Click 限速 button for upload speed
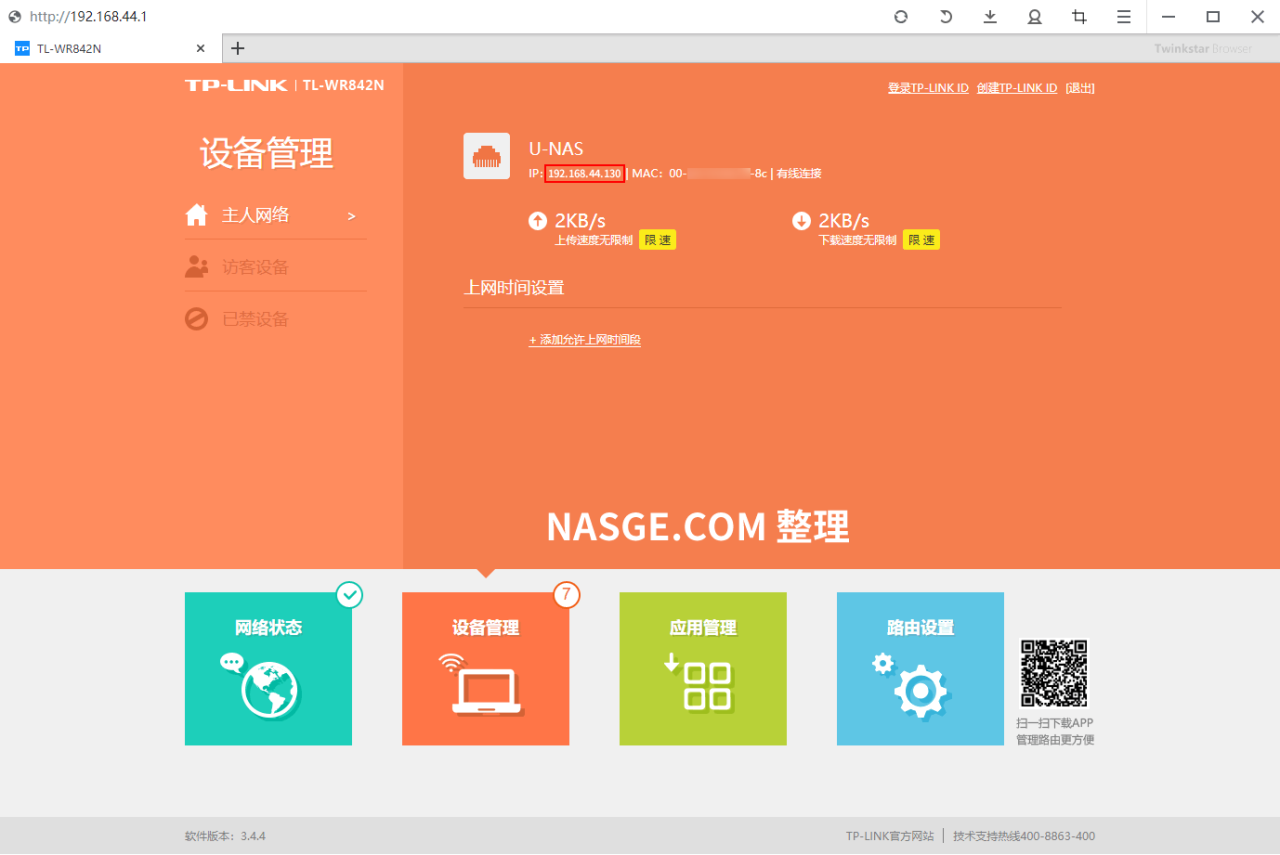 [658, 240]
